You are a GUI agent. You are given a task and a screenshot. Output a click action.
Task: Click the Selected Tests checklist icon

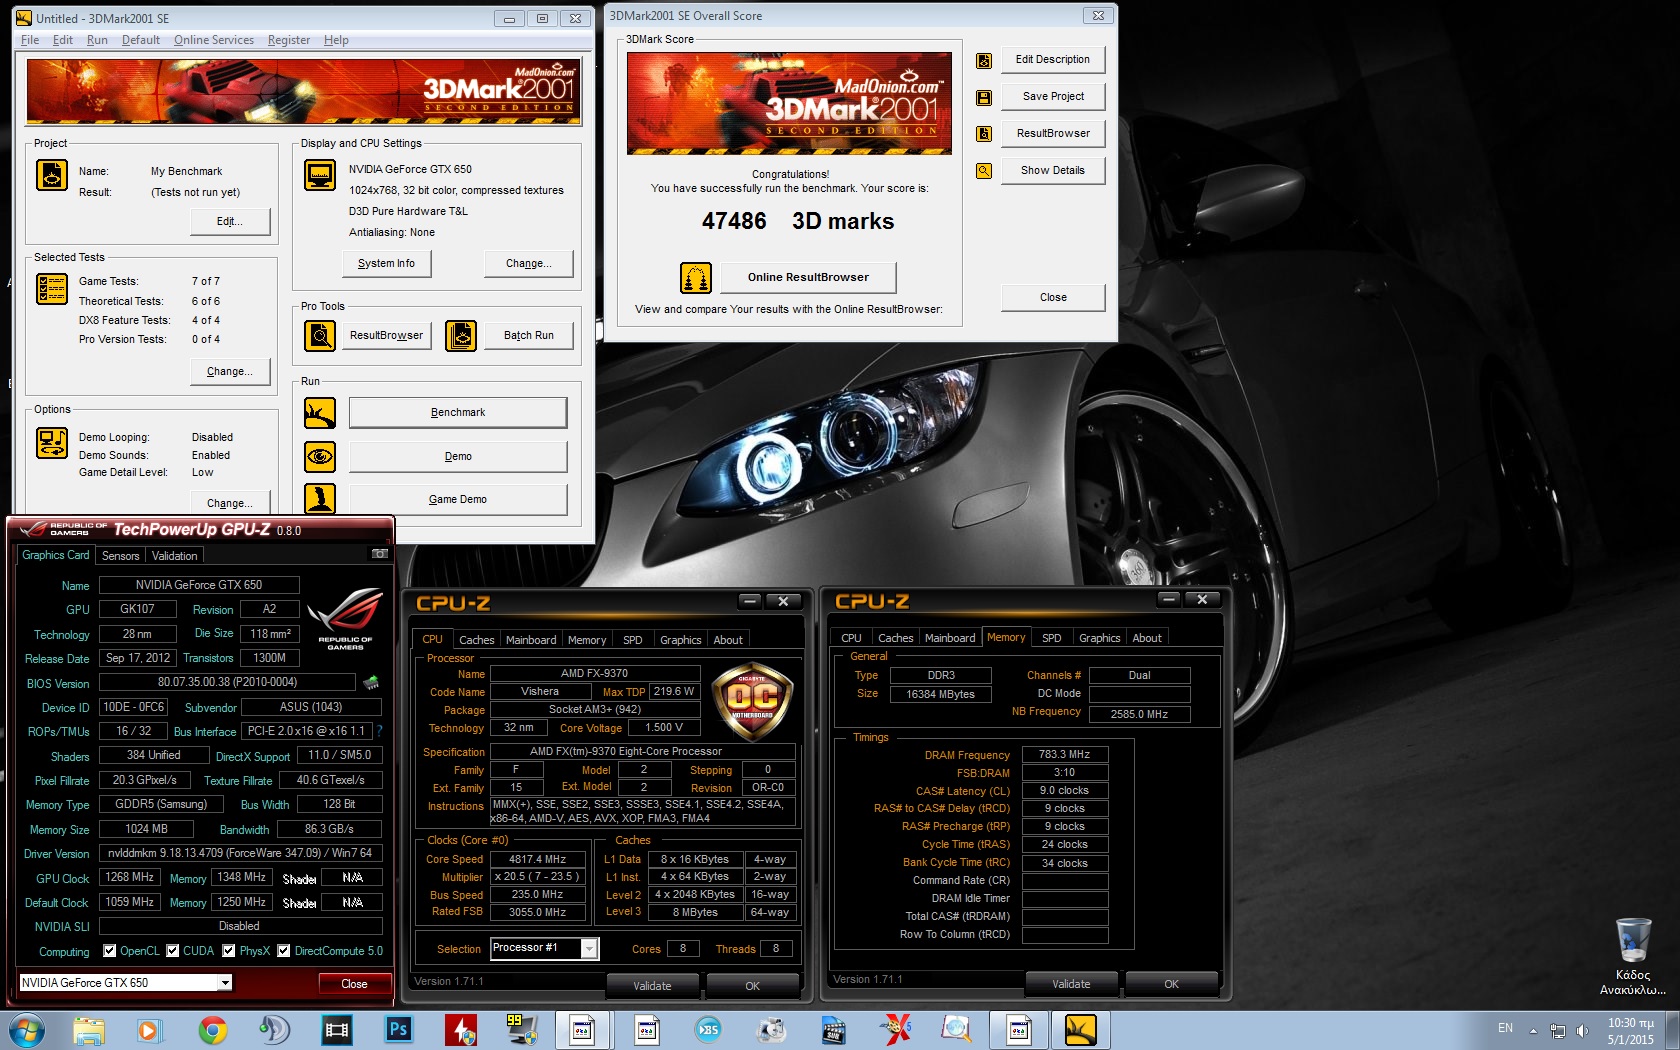pos(52,288)
